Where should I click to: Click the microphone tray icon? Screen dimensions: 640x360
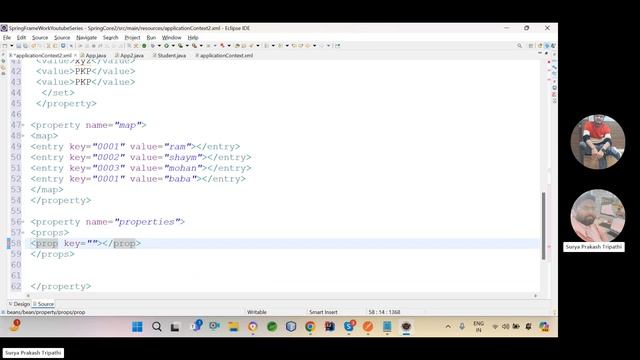coord(462,327)
